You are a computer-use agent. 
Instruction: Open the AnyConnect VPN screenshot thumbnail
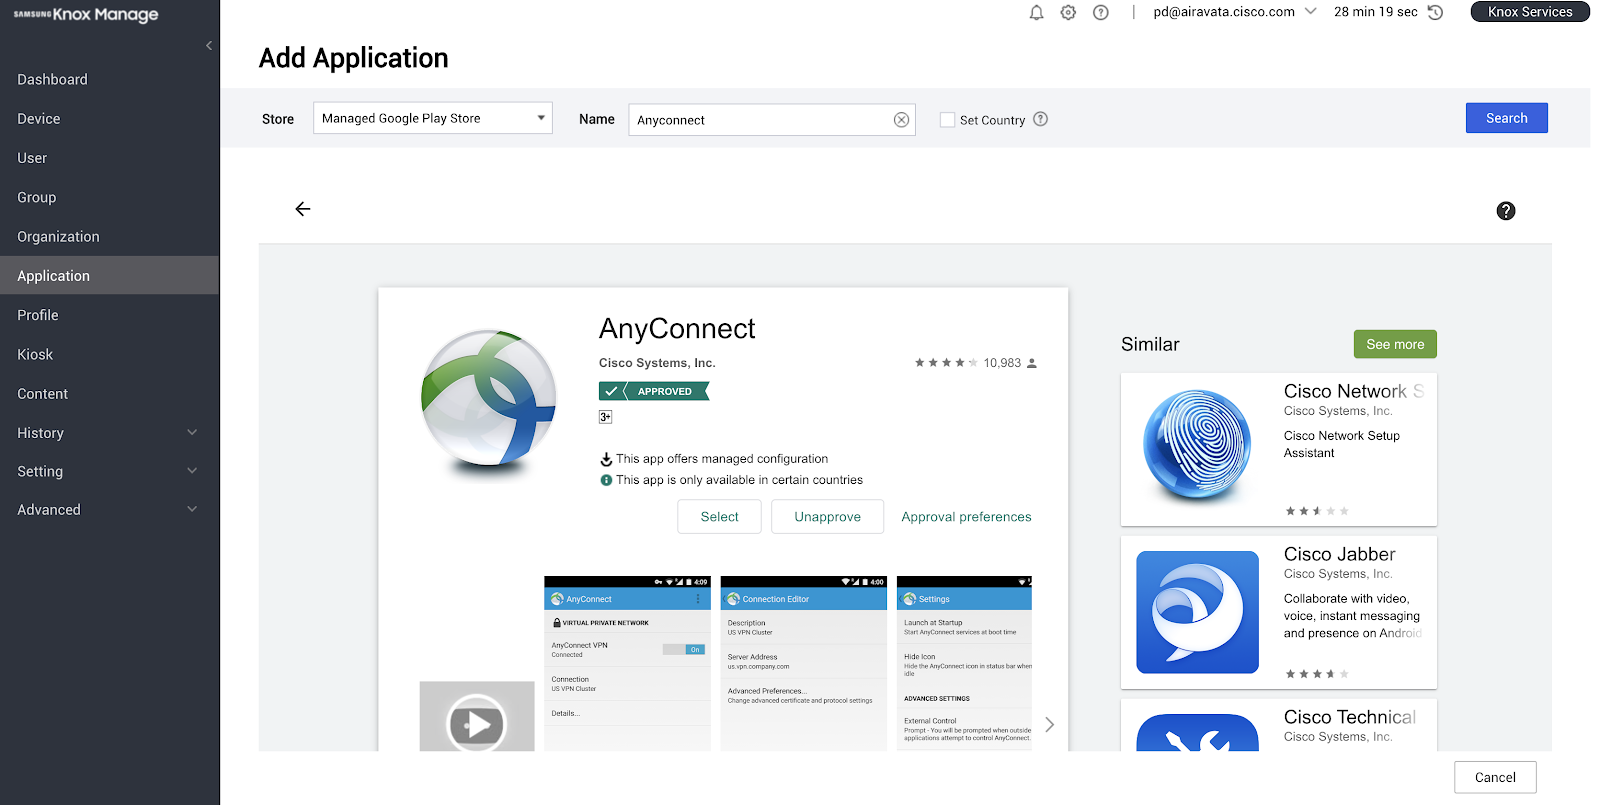tap(627, 664)
